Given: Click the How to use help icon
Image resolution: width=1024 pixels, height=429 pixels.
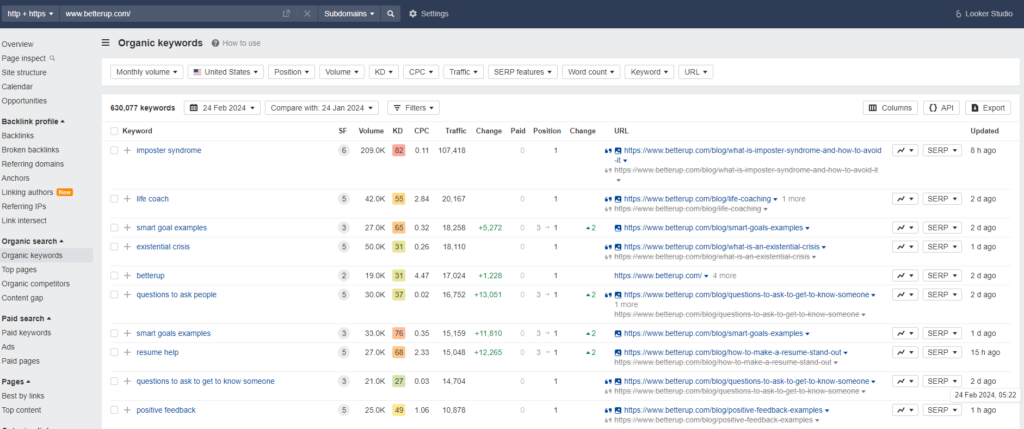Looking at the screenshot, I should 215,43.
